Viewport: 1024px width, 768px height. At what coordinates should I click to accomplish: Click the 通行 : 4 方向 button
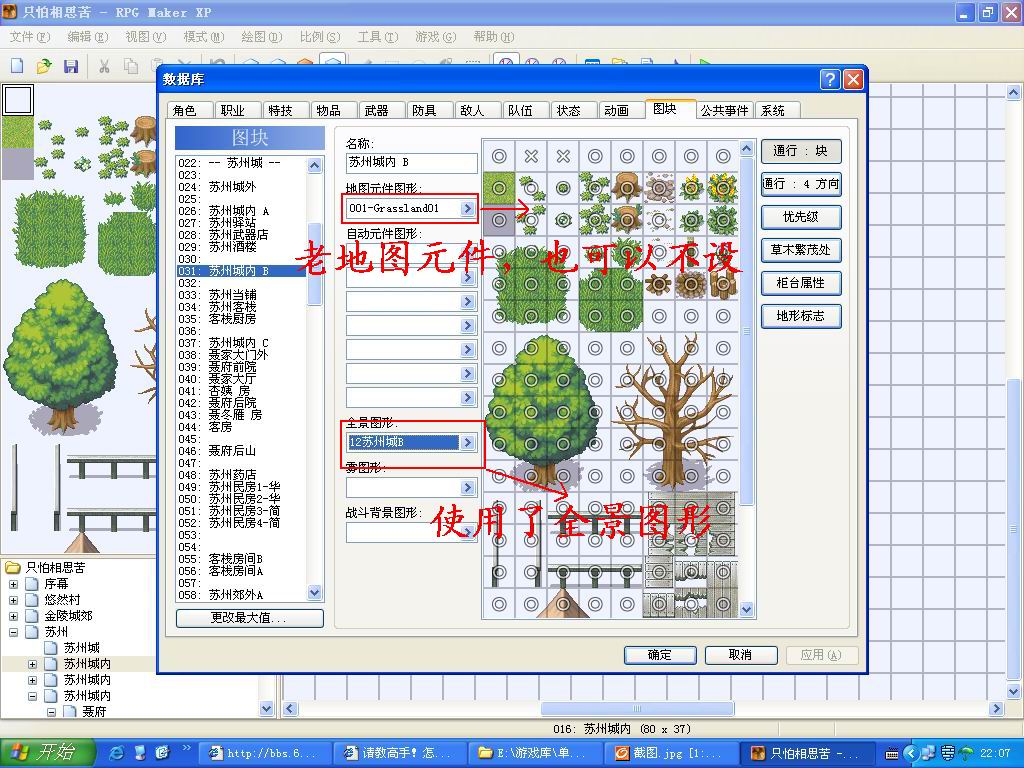pos(801,184)
